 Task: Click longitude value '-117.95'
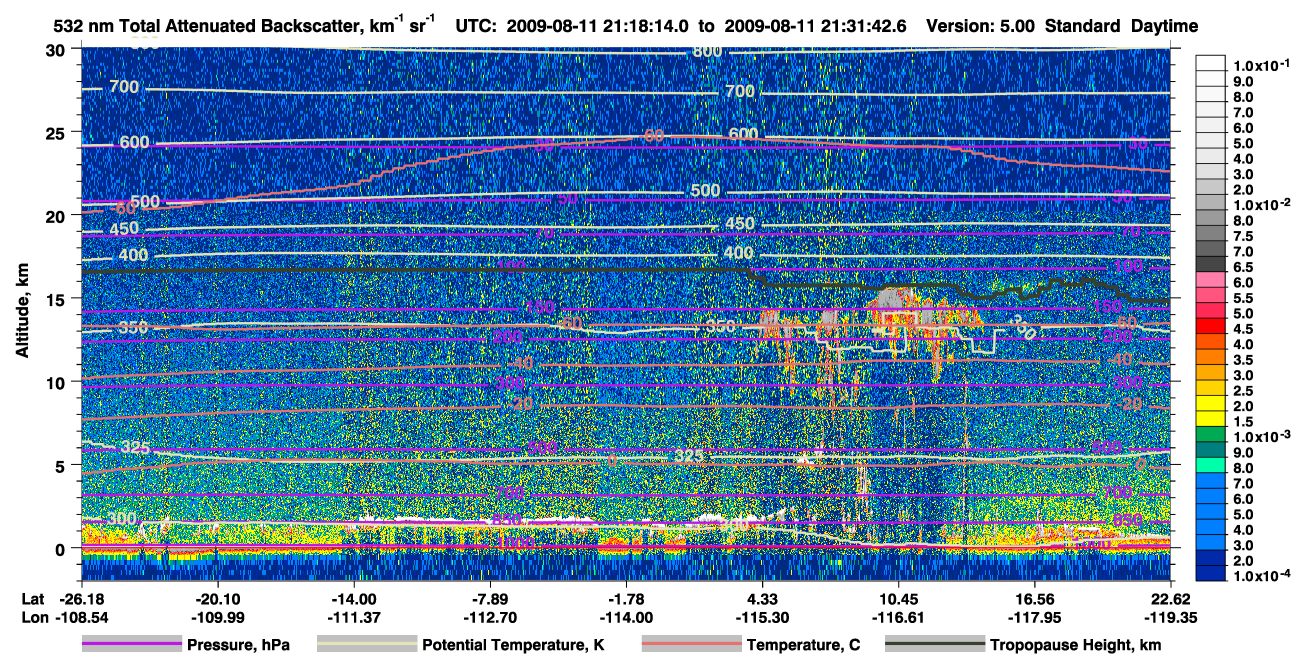(1035, 616)
